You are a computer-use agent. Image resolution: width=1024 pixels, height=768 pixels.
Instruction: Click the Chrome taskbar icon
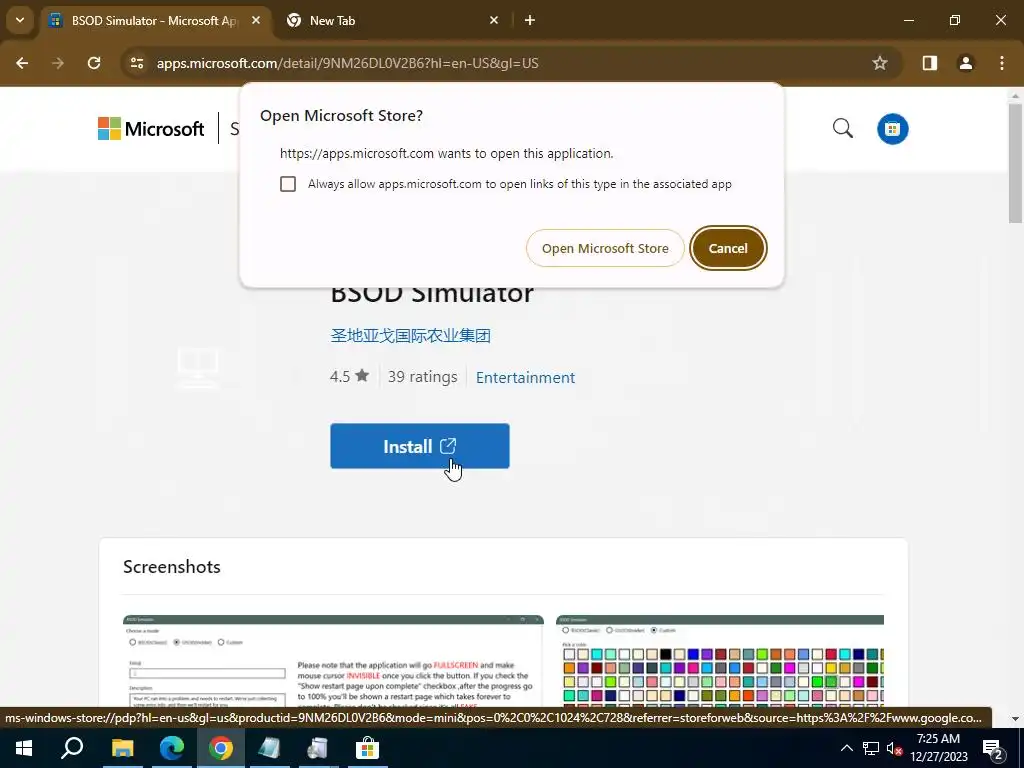point(221,748)
